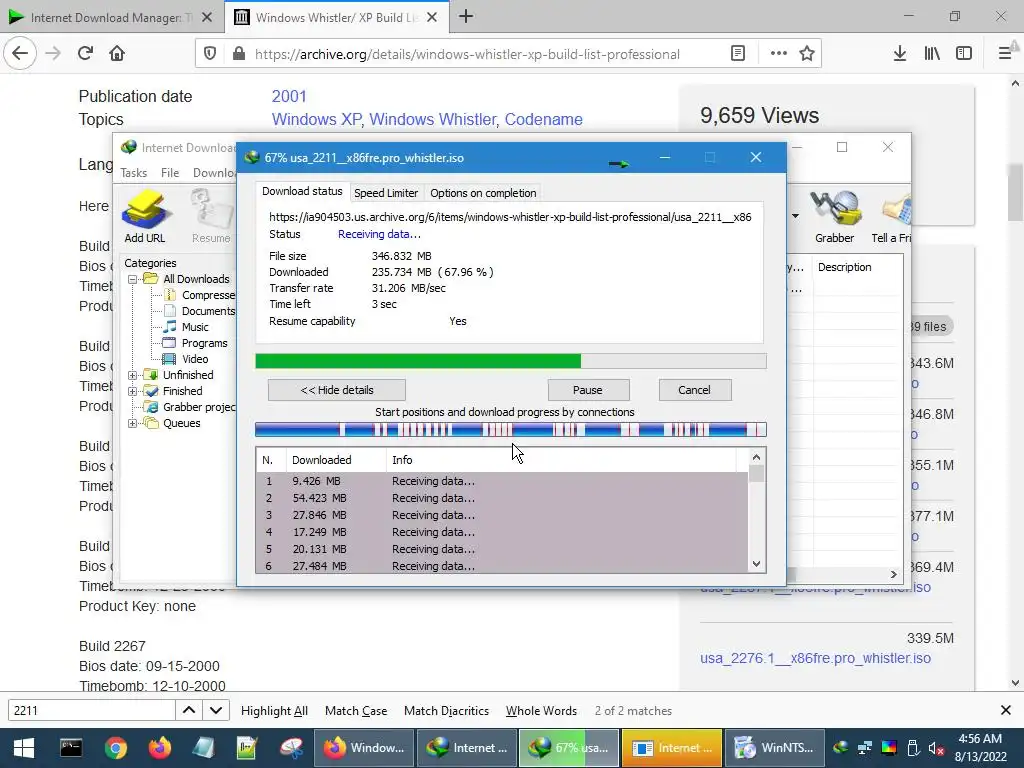1024x768 pixels.
Task: Expand the Finished category
Action: pos(133,391)
